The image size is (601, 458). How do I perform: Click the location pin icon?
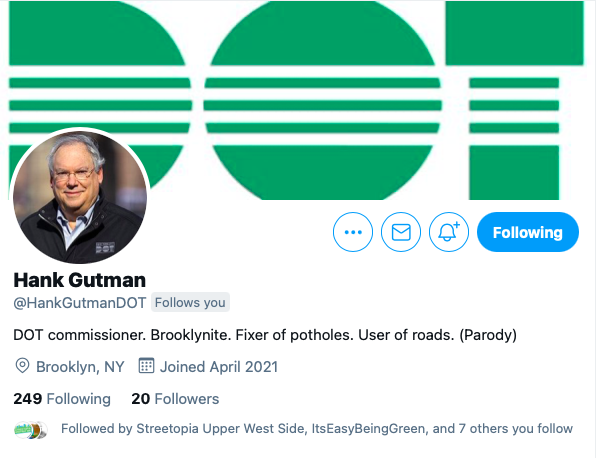click(23, 366)
